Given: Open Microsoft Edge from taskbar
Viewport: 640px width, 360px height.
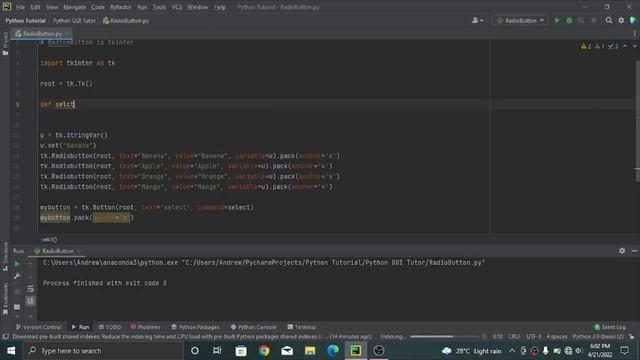Looking at the screenshot, I should click(x=333, y=351).
